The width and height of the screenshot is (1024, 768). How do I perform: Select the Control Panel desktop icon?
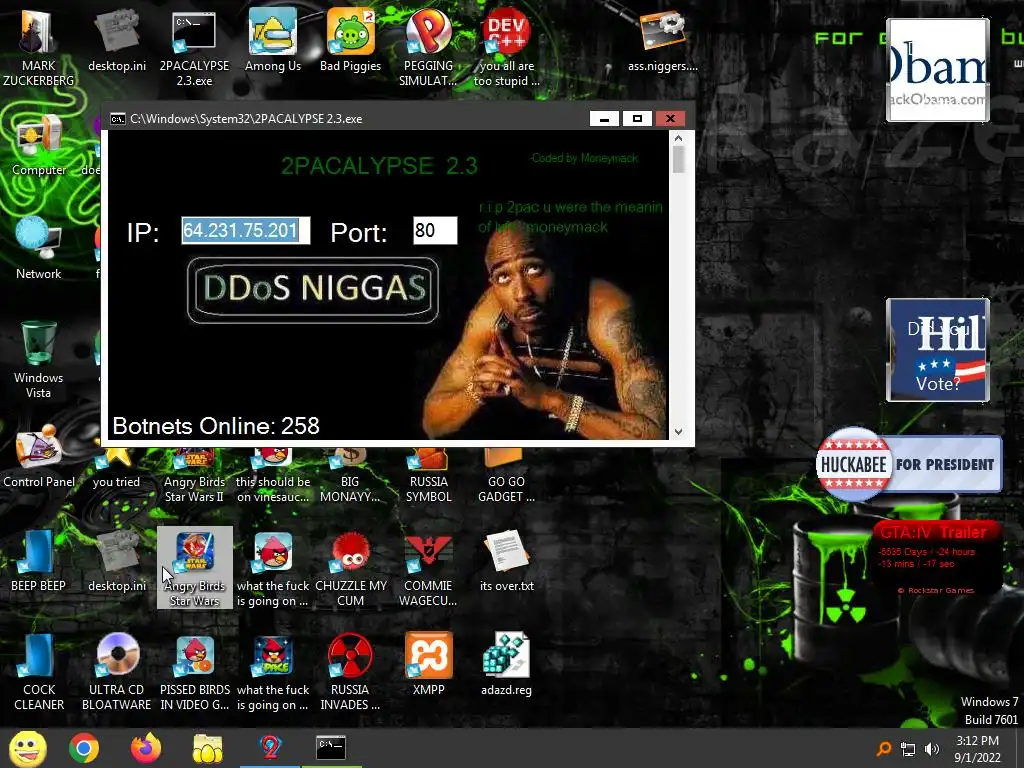tap(39, 457)
